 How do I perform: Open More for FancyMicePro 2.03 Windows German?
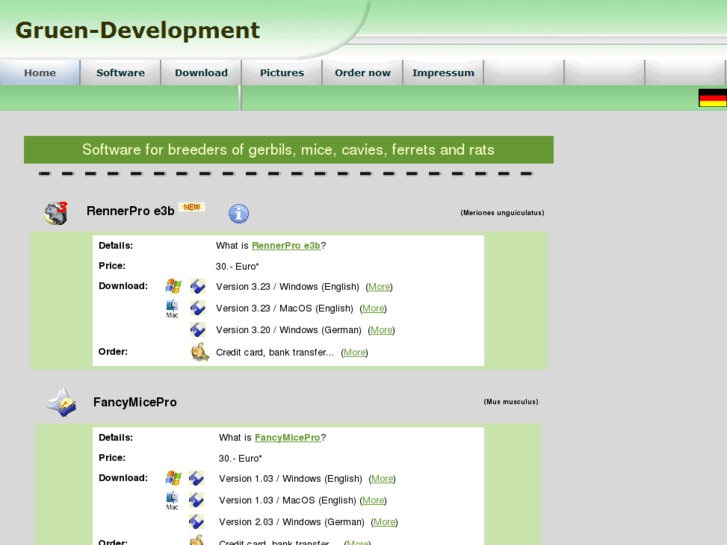(385, 522)
